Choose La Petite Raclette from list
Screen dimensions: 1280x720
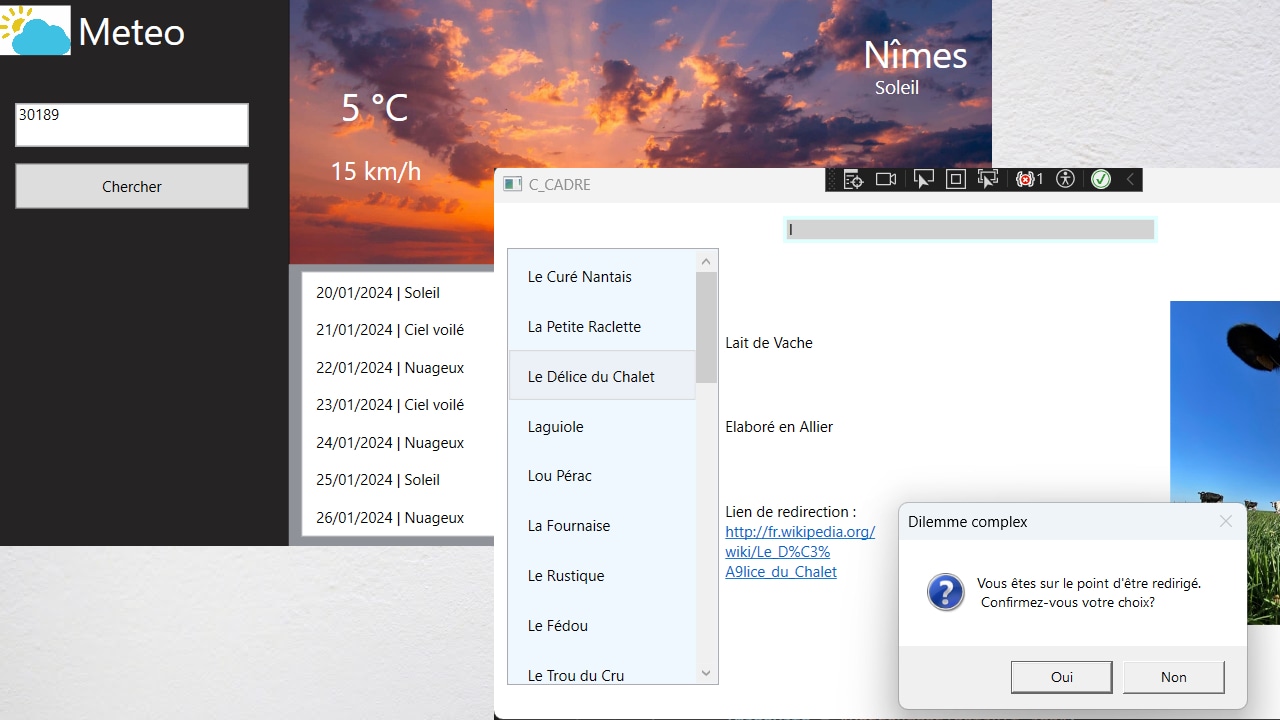pos(584,327)
